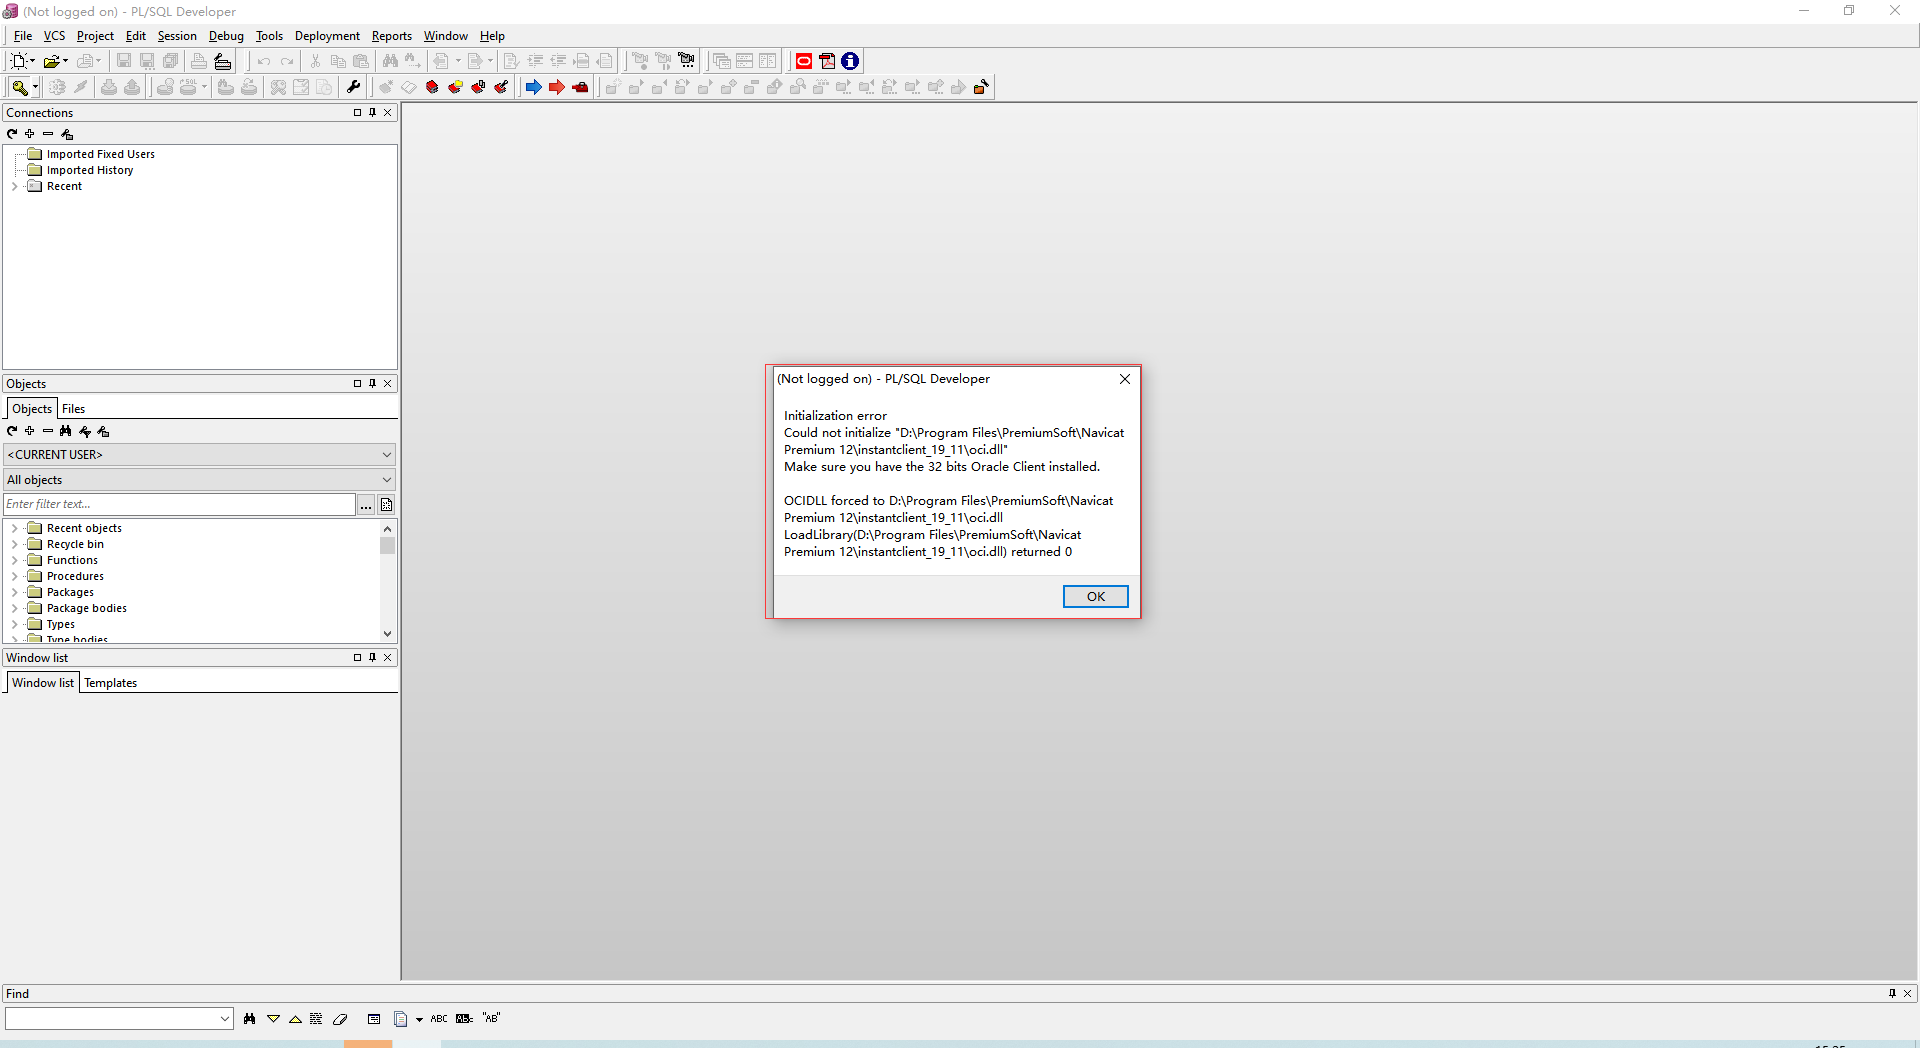Close the Connections panel
Image resolution: width=1920 pixels, height=1048 pixels.
click(x=388, y=113)
